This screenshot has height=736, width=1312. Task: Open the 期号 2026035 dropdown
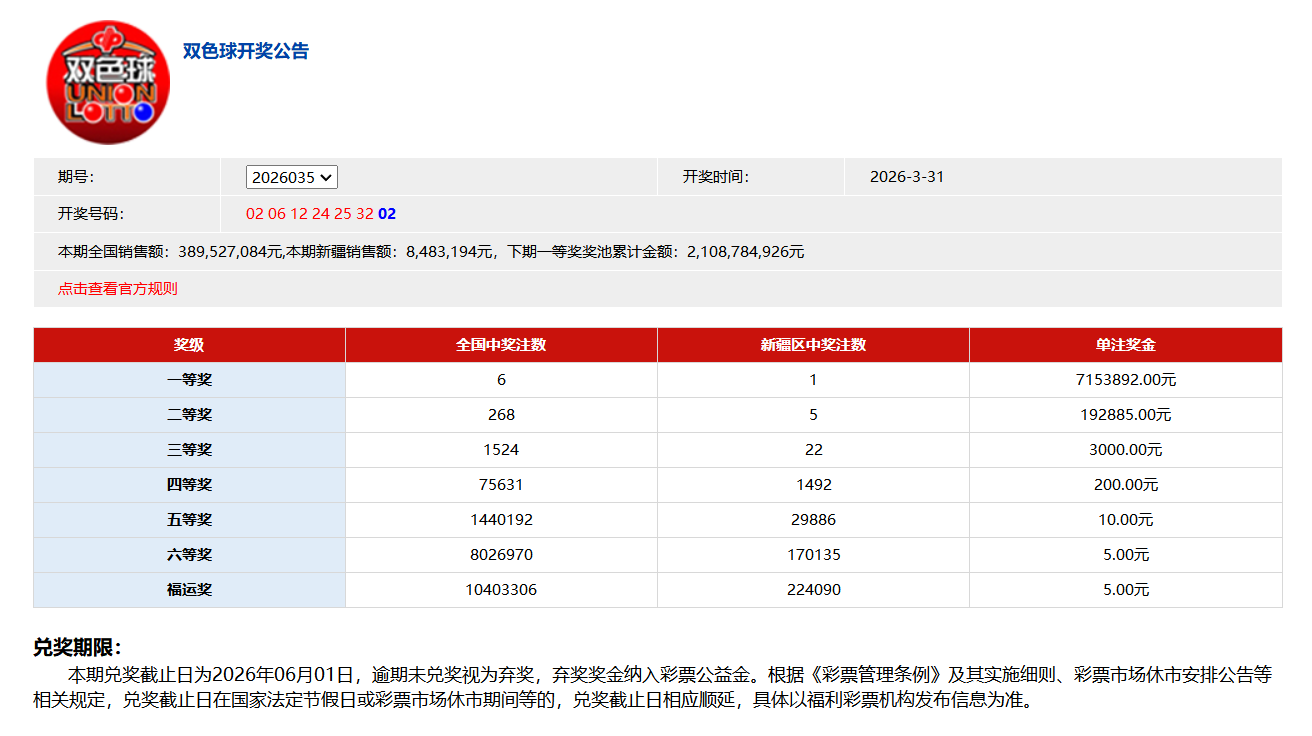coord(292,177)
